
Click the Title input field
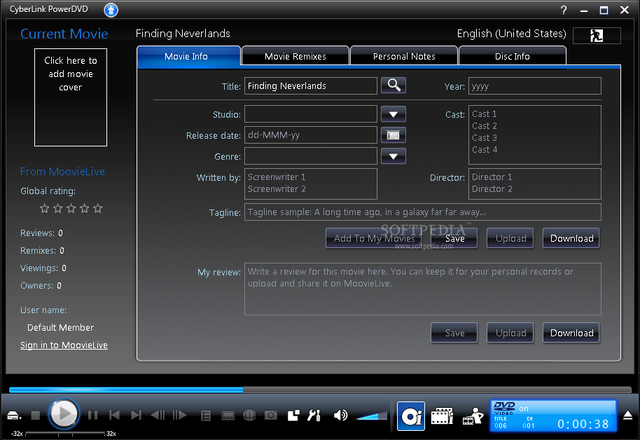[x=311, y=86]
